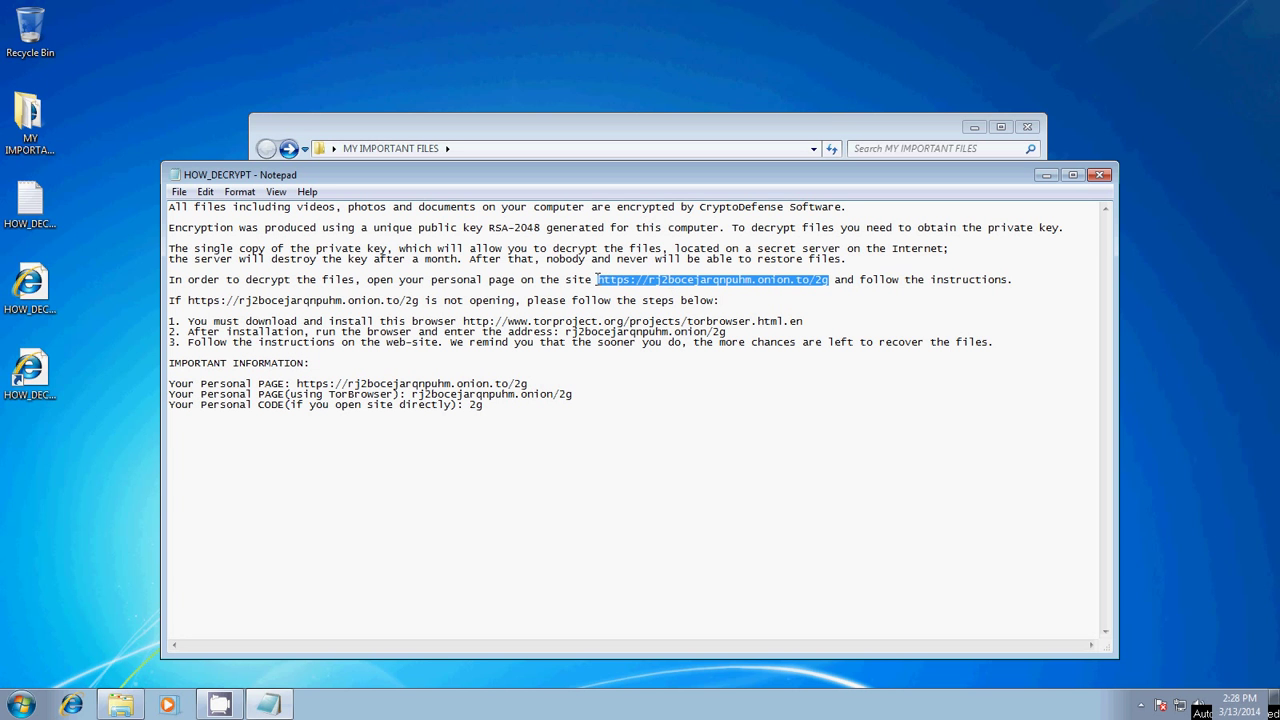This screenshot has width=1280, height=720.
Task: Click the line starting '2. After installation'
Action: click(447, 332)
